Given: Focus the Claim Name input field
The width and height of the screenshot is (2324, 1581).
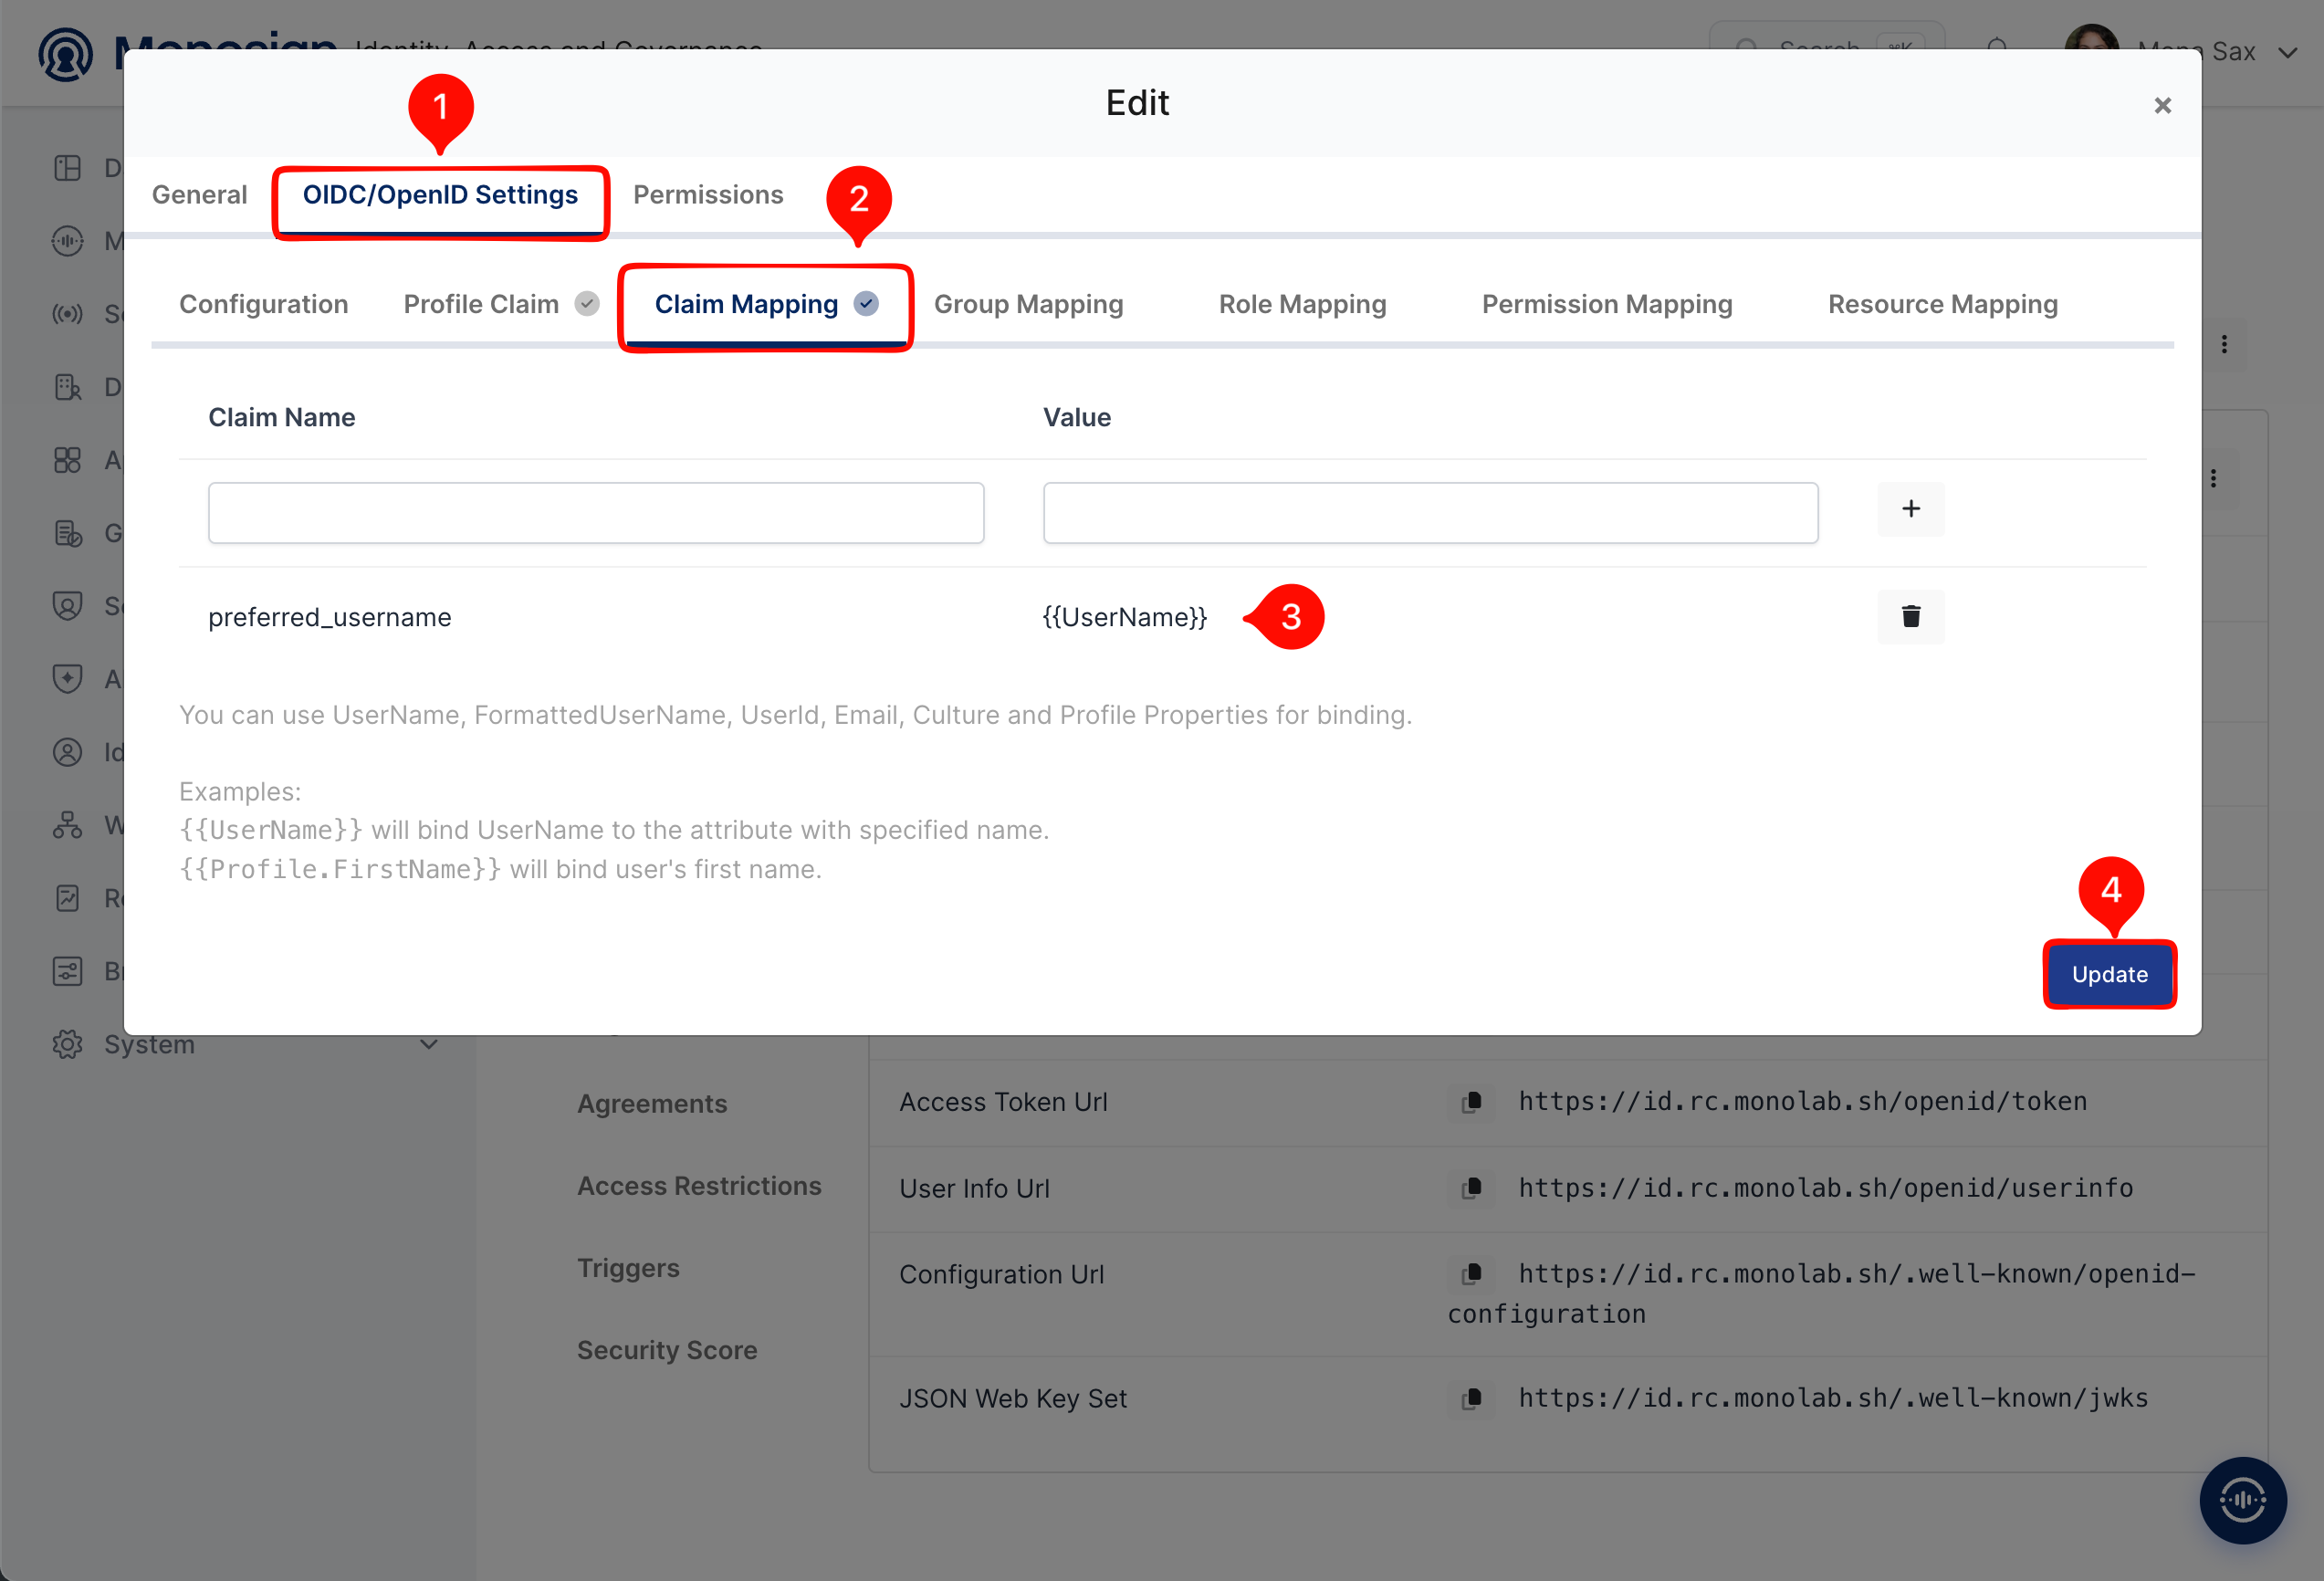Looking at the screenshot, I should point(596,513).
